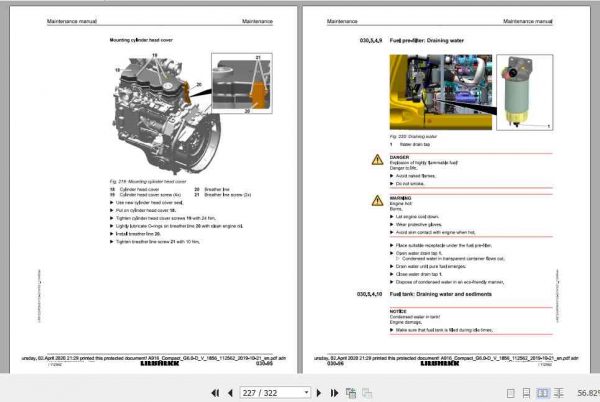Switch to continuous page view
Viewport: 600px width, 402px height.
[527, 393]
